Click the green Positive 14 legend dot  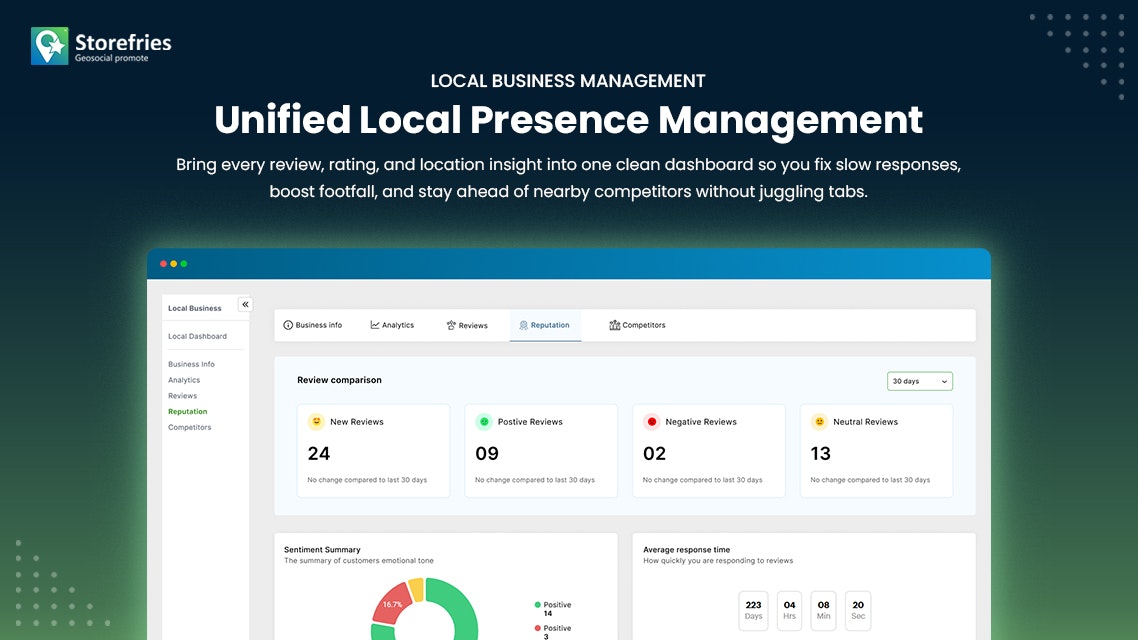click(538, 604)
